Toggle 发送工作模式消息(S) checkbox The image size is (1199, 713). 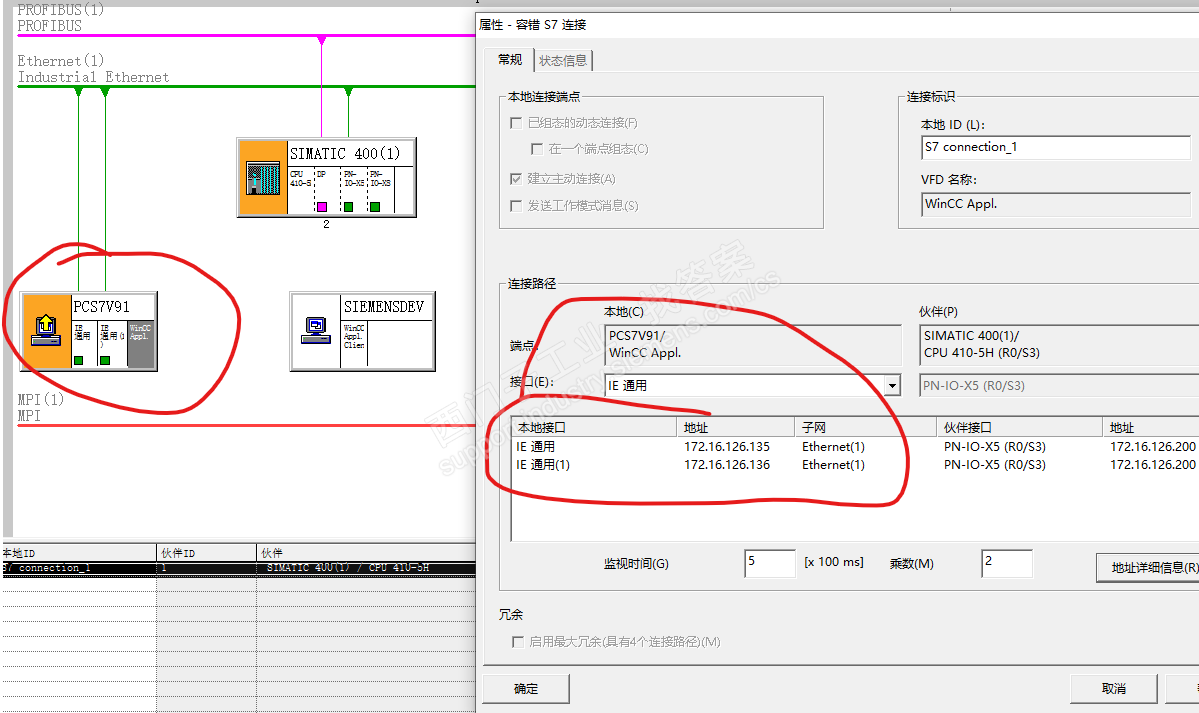point(516,206)
